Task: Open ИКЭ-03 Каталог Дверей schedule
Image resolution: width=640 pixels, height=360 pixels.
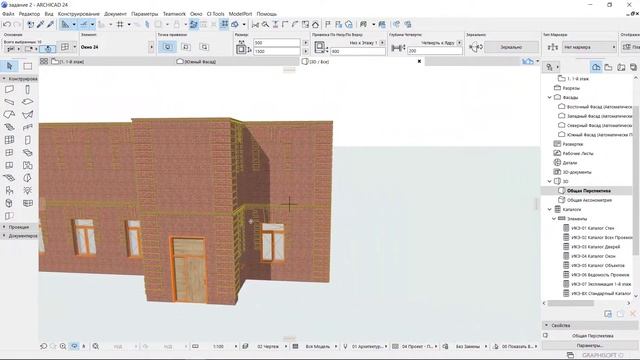Action: (x=595, y=247)
